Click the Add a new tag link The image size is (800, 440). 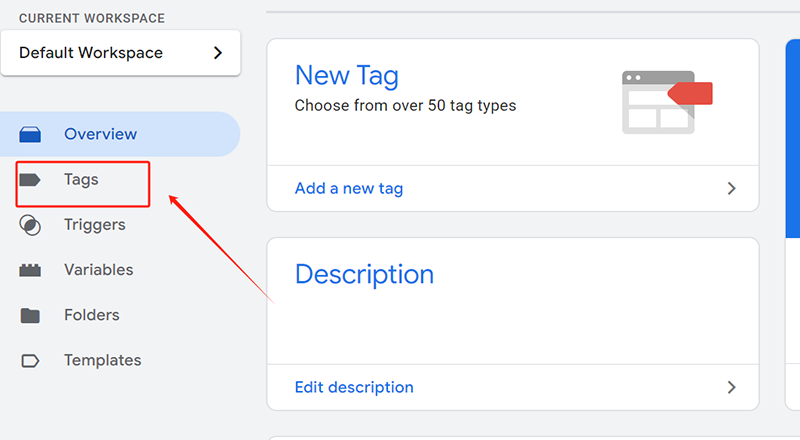point(349,188)
